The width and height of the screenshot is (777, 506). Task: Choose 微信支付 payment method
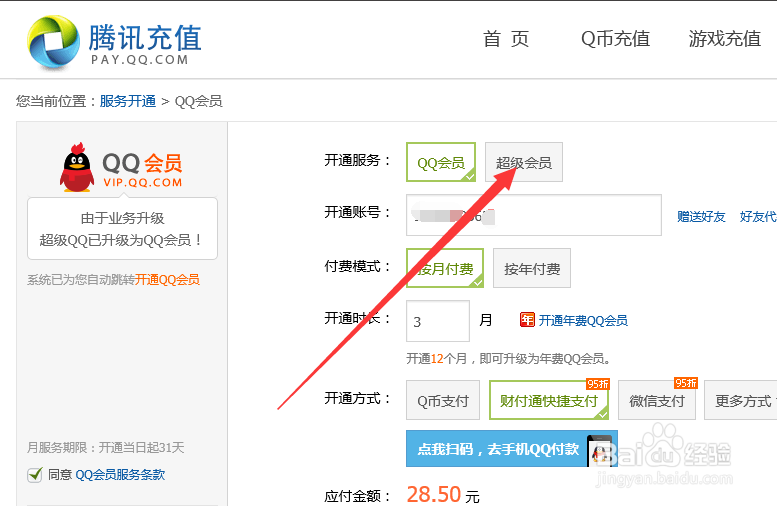tap(657, 400)
